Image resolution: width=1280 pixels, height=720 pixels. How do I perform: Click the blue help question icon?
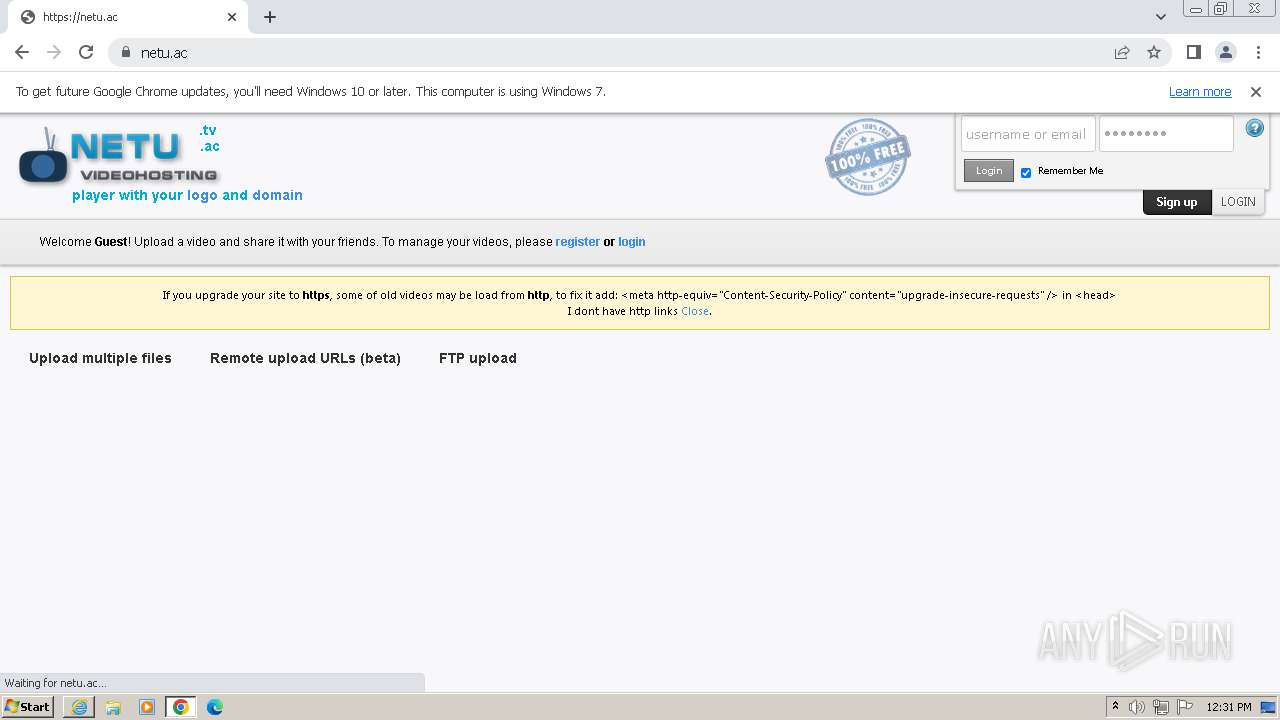(1254, 128)
